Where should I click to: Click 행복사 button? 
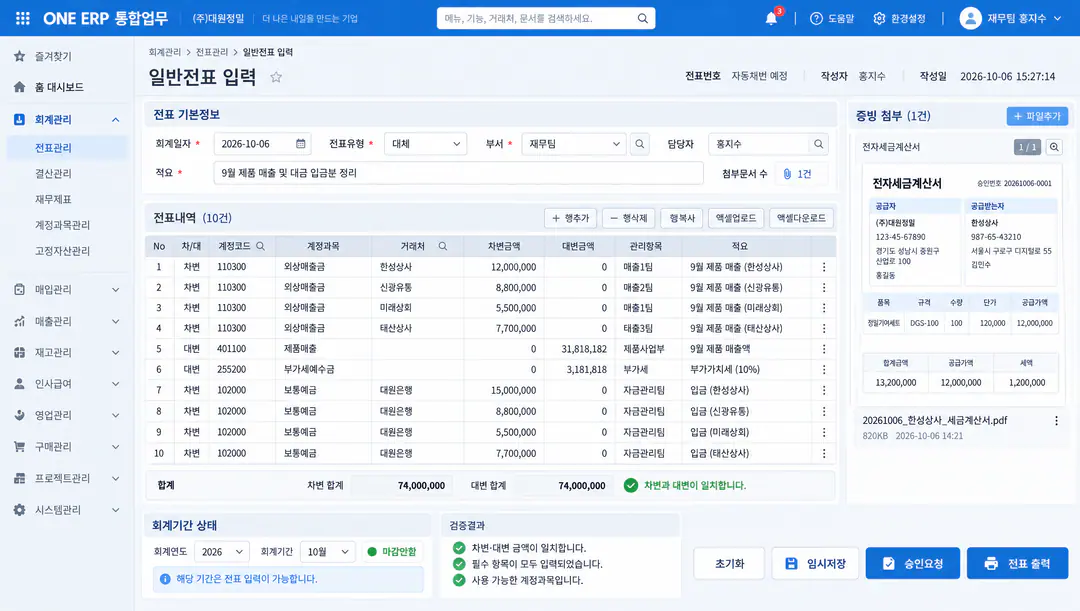[682, 218]
